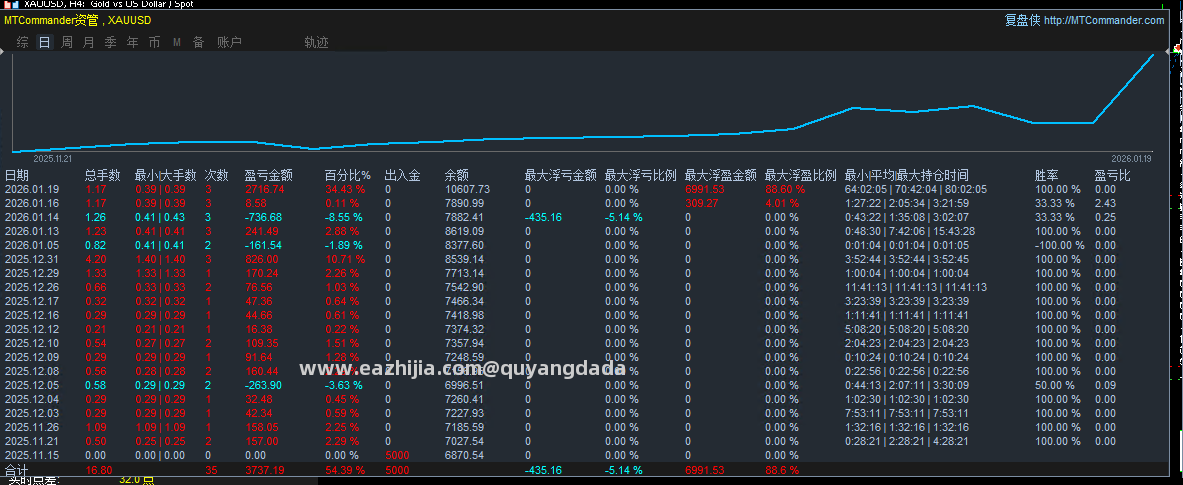
Task: Click the 复盘侠 label
Action: pyautogui.click(x=1022, y=20)
